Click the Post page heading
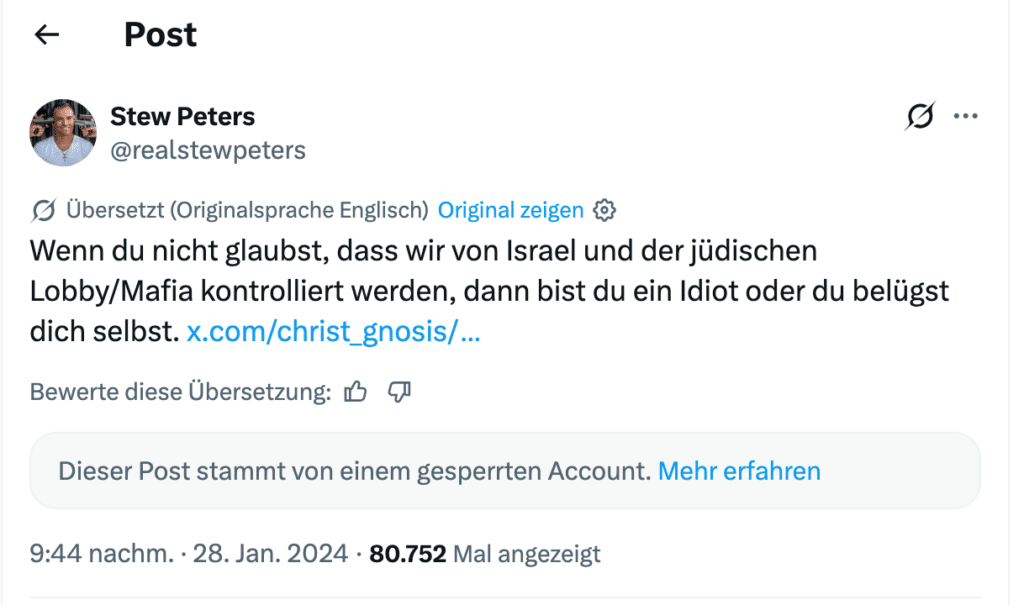Image resolution: width=1024 pixels, height=605 pixels. pos(160,35)
